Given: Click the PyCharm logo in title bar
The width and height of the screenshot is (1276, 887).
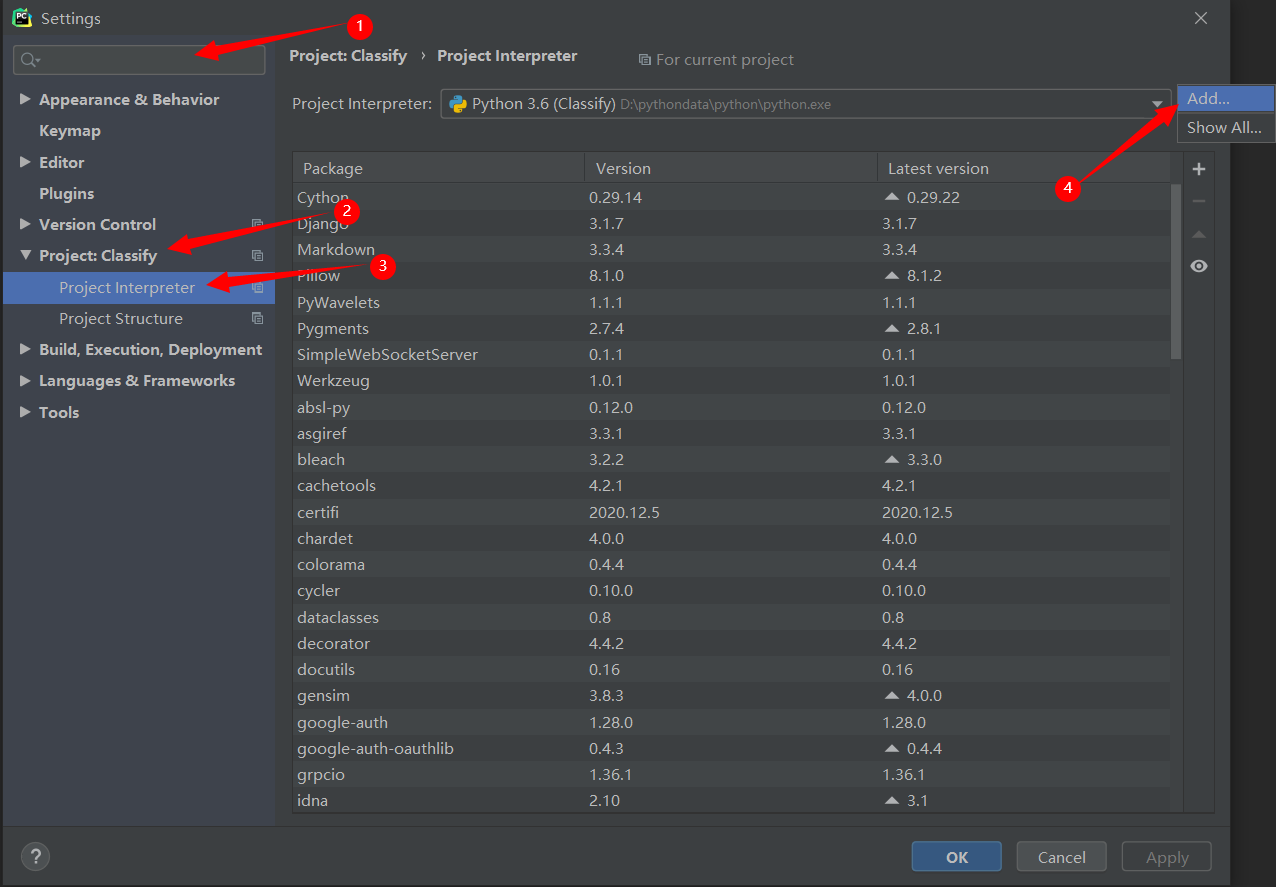Looking at the screenshot, I should point(21,17).
